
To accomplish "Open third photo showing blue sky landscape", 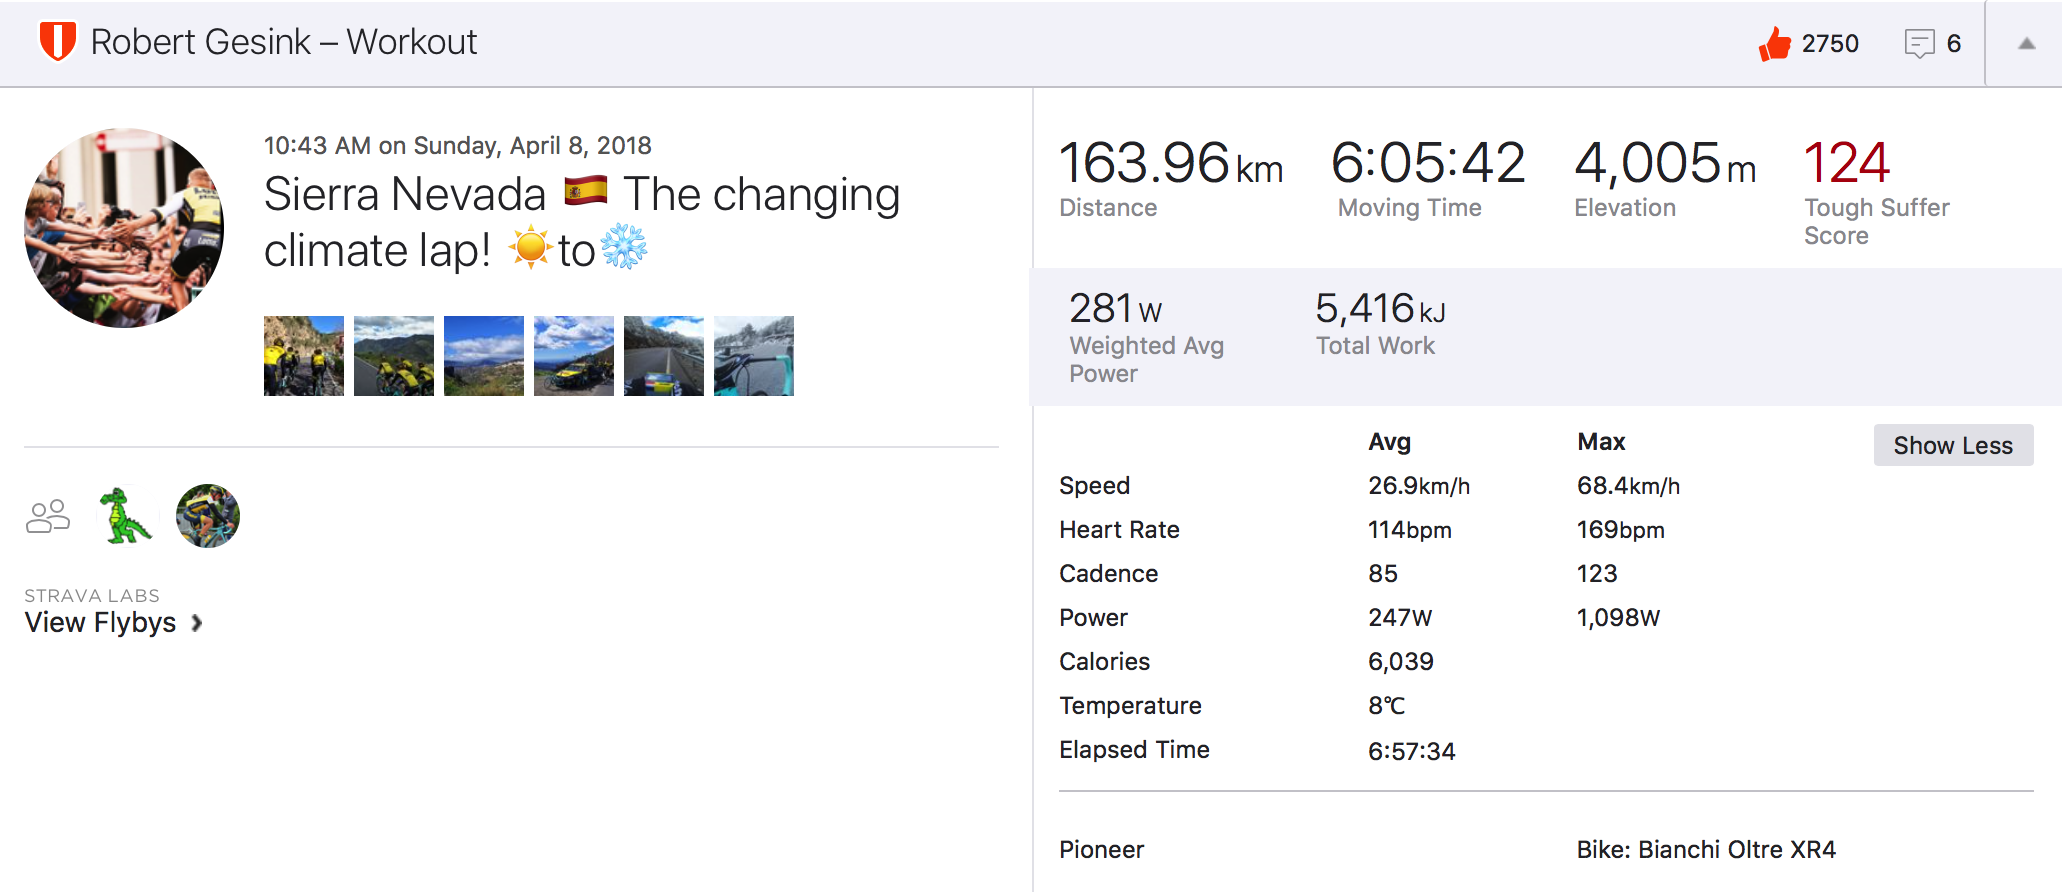I will [x=484, y=356].
